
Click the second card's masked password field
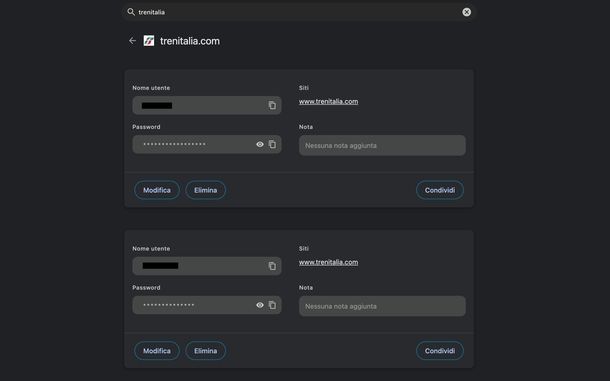(207, 305)
